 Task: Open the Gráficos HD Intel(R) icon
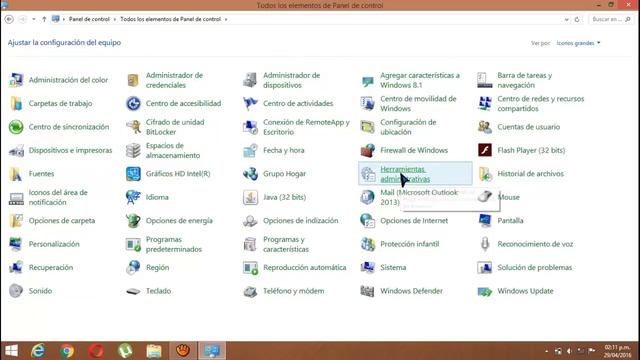(133, 174)
